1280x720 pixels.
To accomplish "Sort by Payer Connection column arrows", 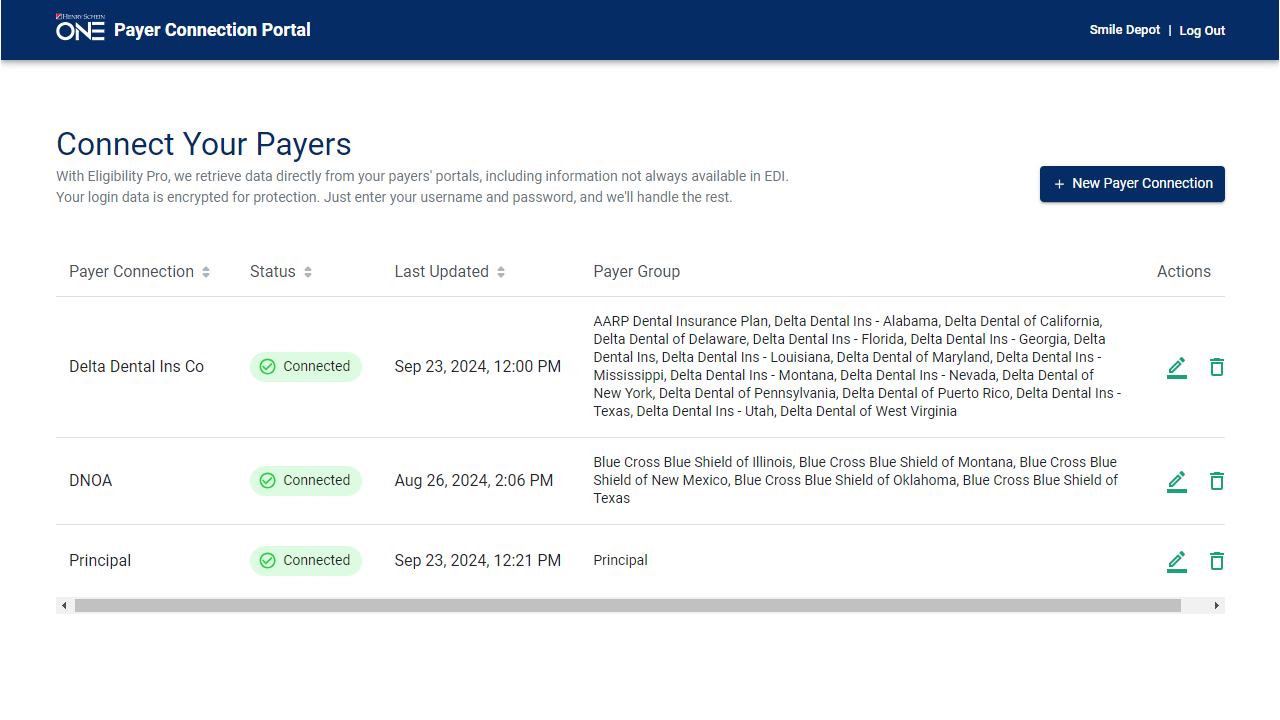I will pyautogui.click(x=206, y=272).
